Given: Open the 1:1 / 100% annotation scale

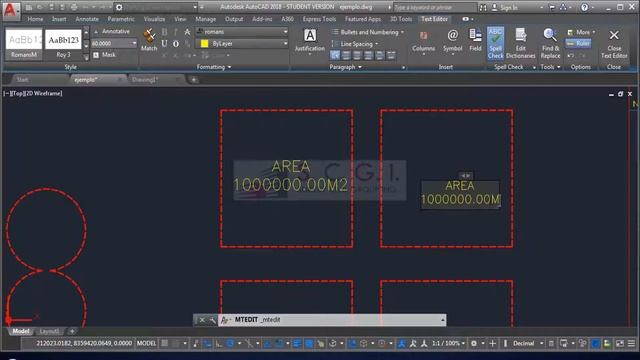Looking at the screenshot, I should point(449,343).
